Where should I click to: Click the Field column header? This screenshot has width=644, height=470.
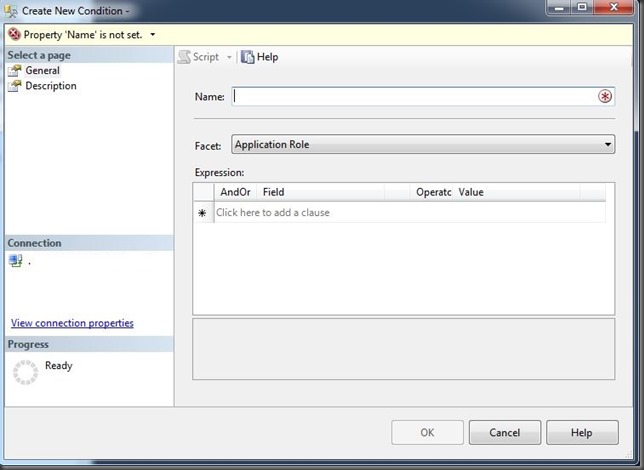tap(320, 192)
